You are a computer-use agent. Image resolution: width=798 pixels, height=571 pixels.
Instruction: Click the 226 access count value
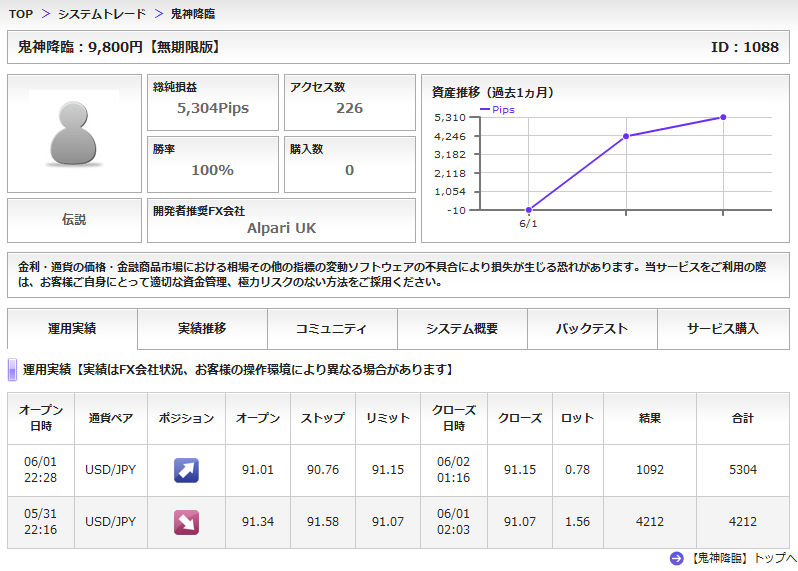350,108
